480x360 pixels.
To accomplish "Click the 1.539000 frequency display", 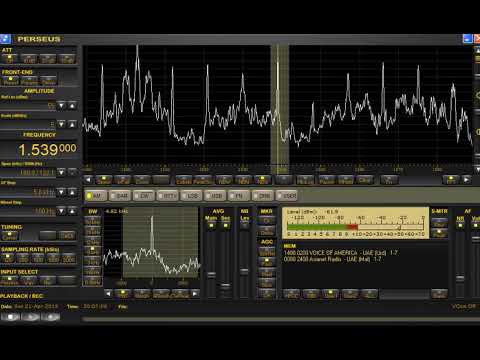I will 47,150.
